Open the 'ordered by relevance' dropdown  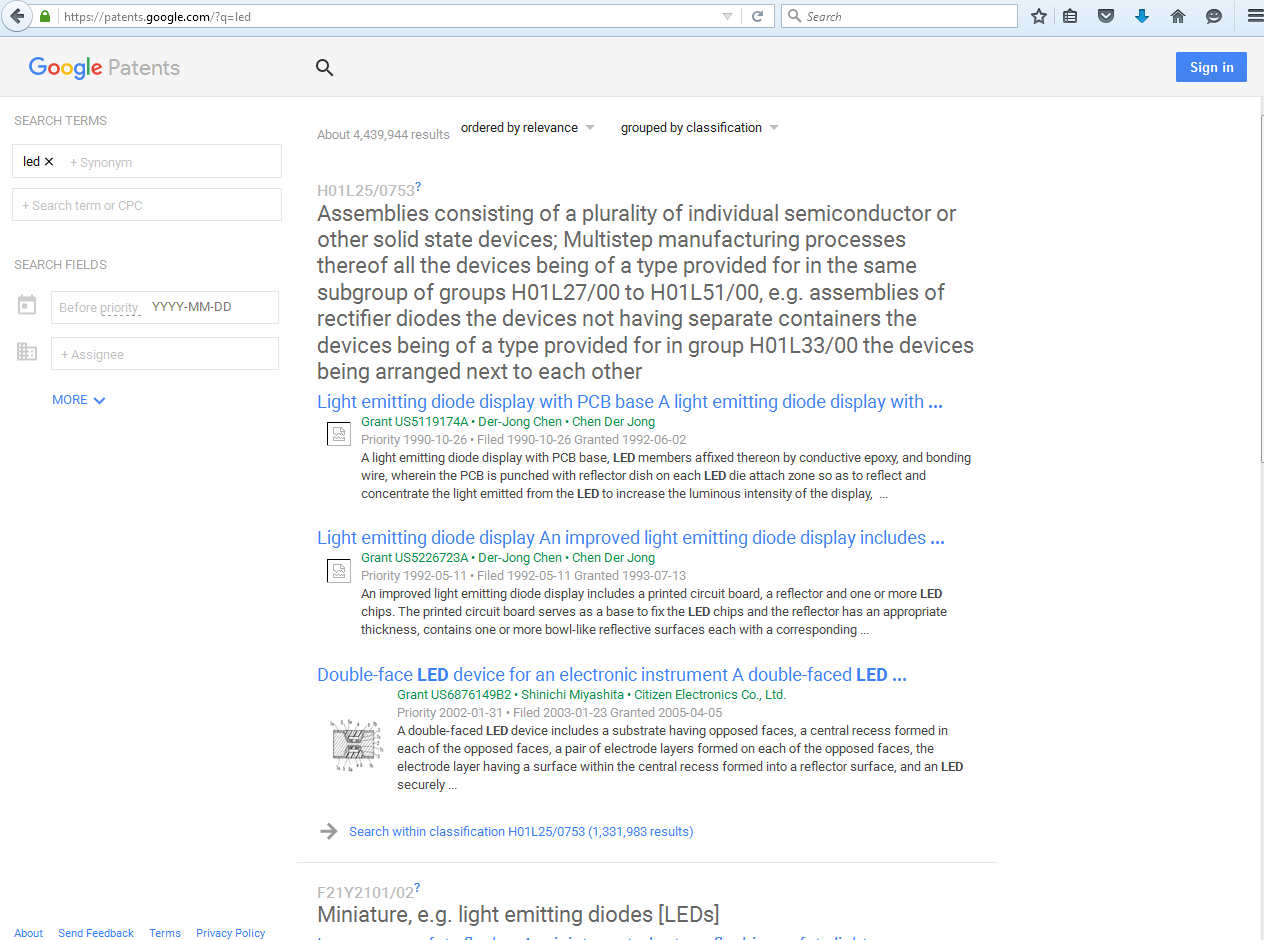tap(527, 128)
